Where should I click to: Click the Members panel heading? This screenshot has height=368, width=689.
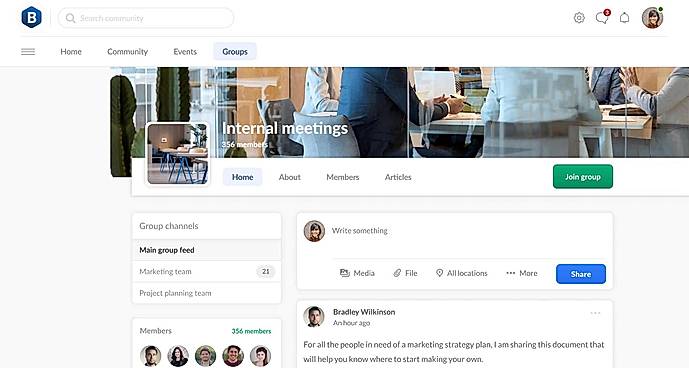click(156, 331)
